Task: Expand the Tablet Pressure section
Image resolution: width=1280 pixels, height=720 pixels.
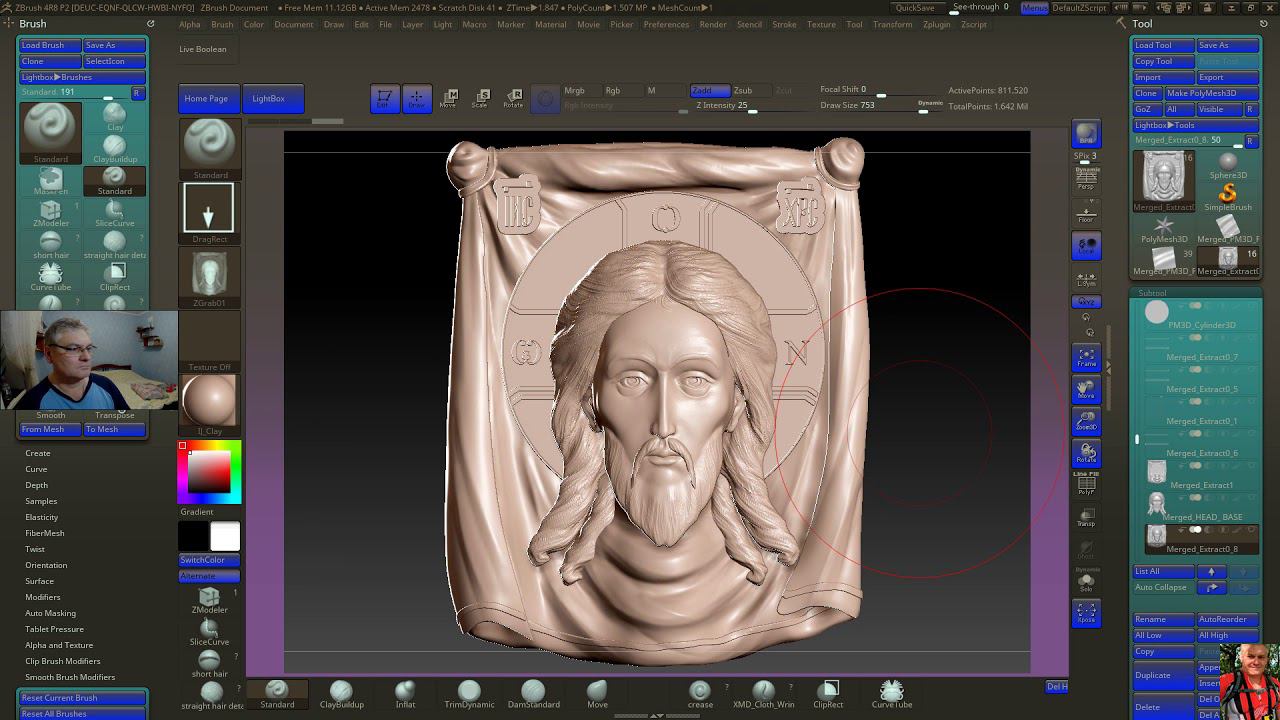Action: (54, 629)
